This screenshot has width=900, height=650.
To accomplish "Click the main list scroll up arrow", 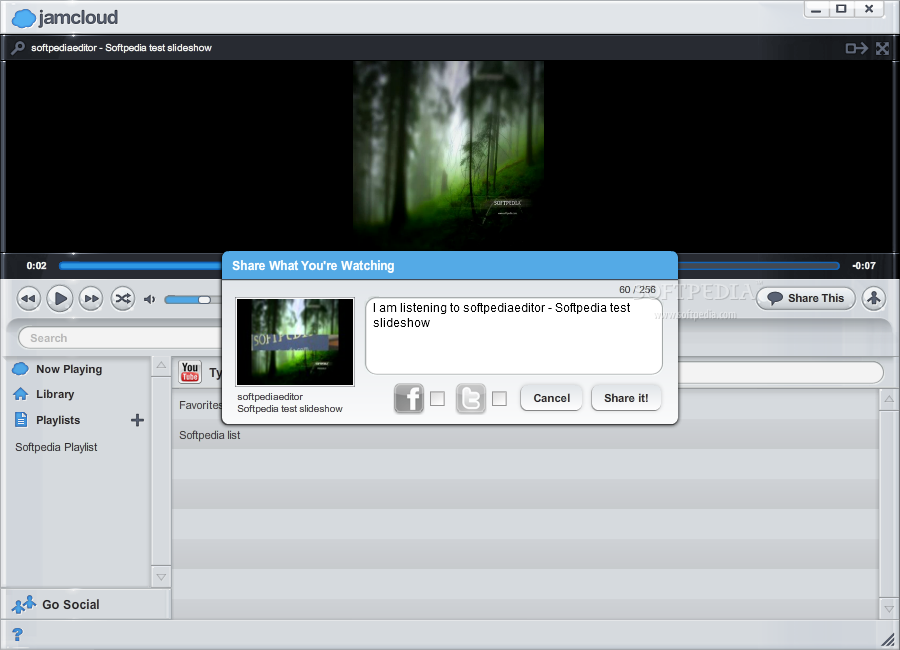I will pyautogui.click(x=889, y=399).
